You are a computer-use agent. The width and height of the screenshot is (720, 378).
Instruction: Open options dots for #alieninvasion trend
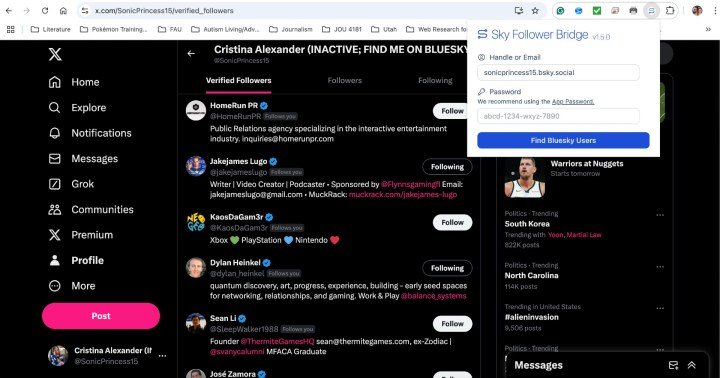(x=660, y=308)
